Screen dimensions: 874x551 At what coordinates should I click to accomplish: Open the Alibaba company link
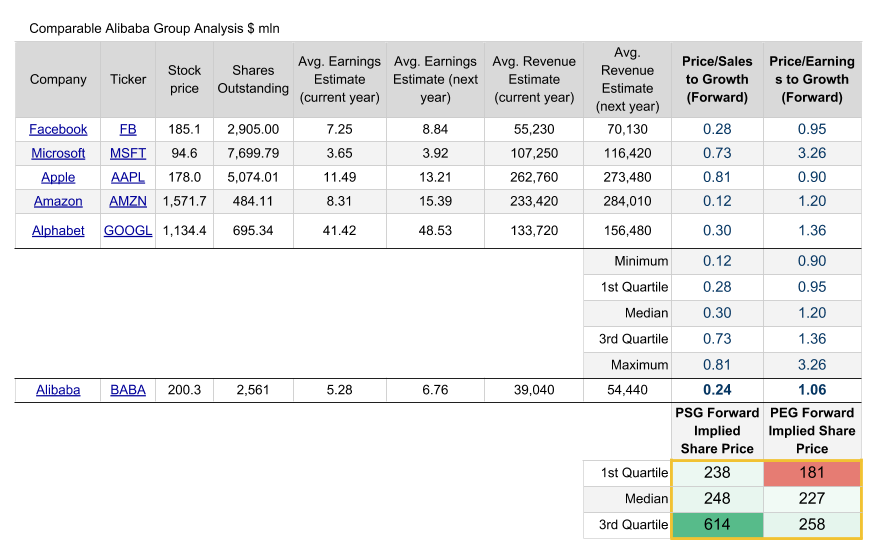pyautogui.click(x=58, y=390)
